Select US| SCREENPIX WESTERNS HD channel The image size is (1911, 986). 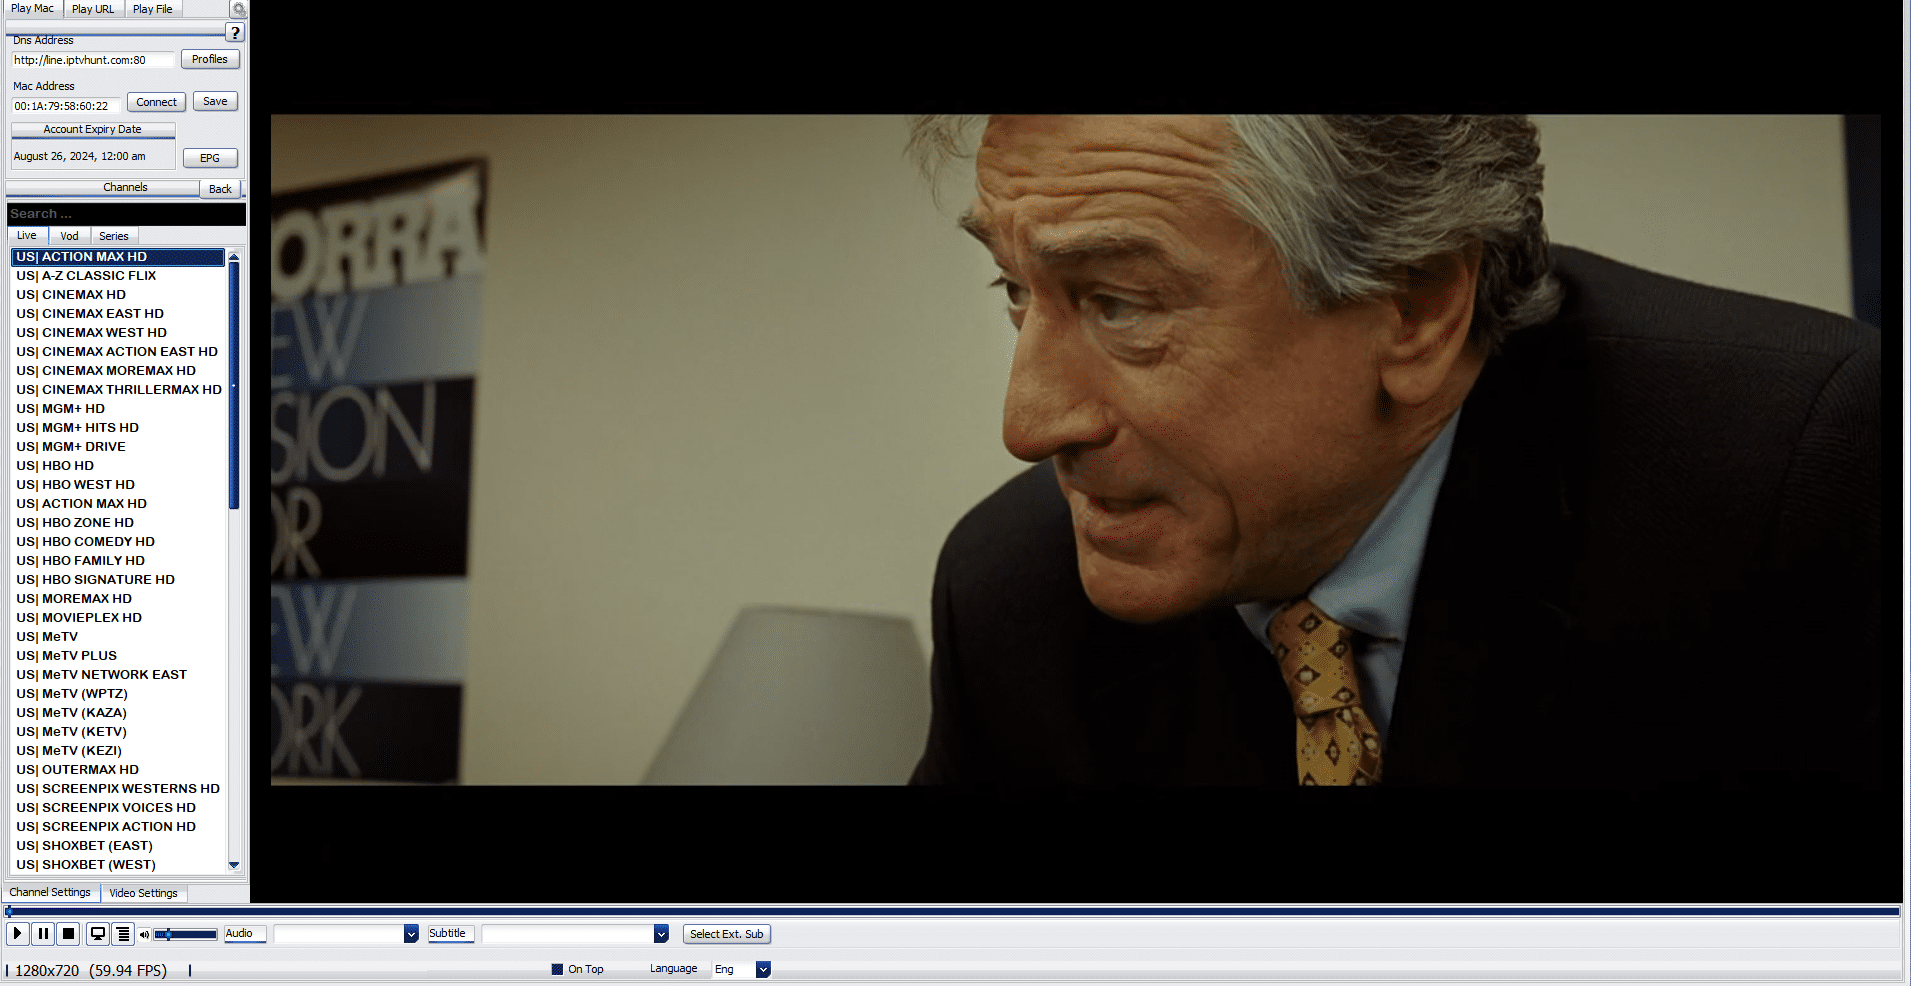pyautogui.click(x=118, y=789)
